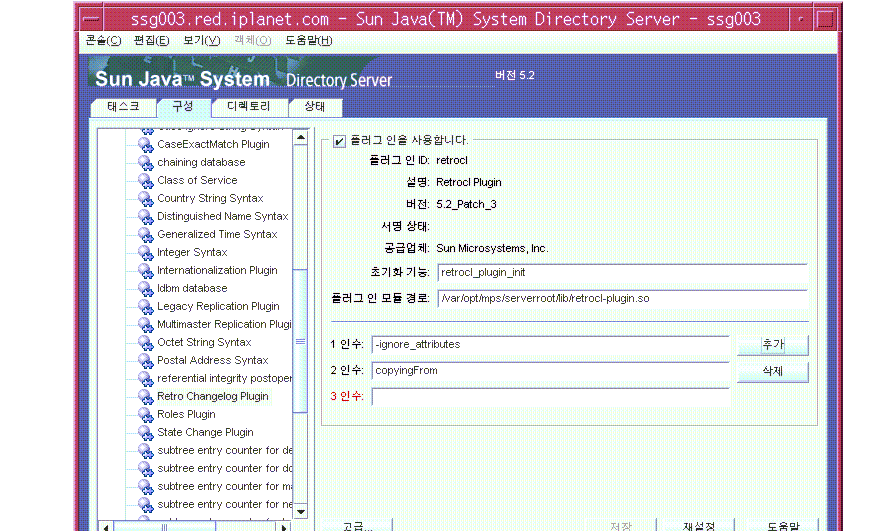Click the empty argument 3 field

(x=551, y=397)
